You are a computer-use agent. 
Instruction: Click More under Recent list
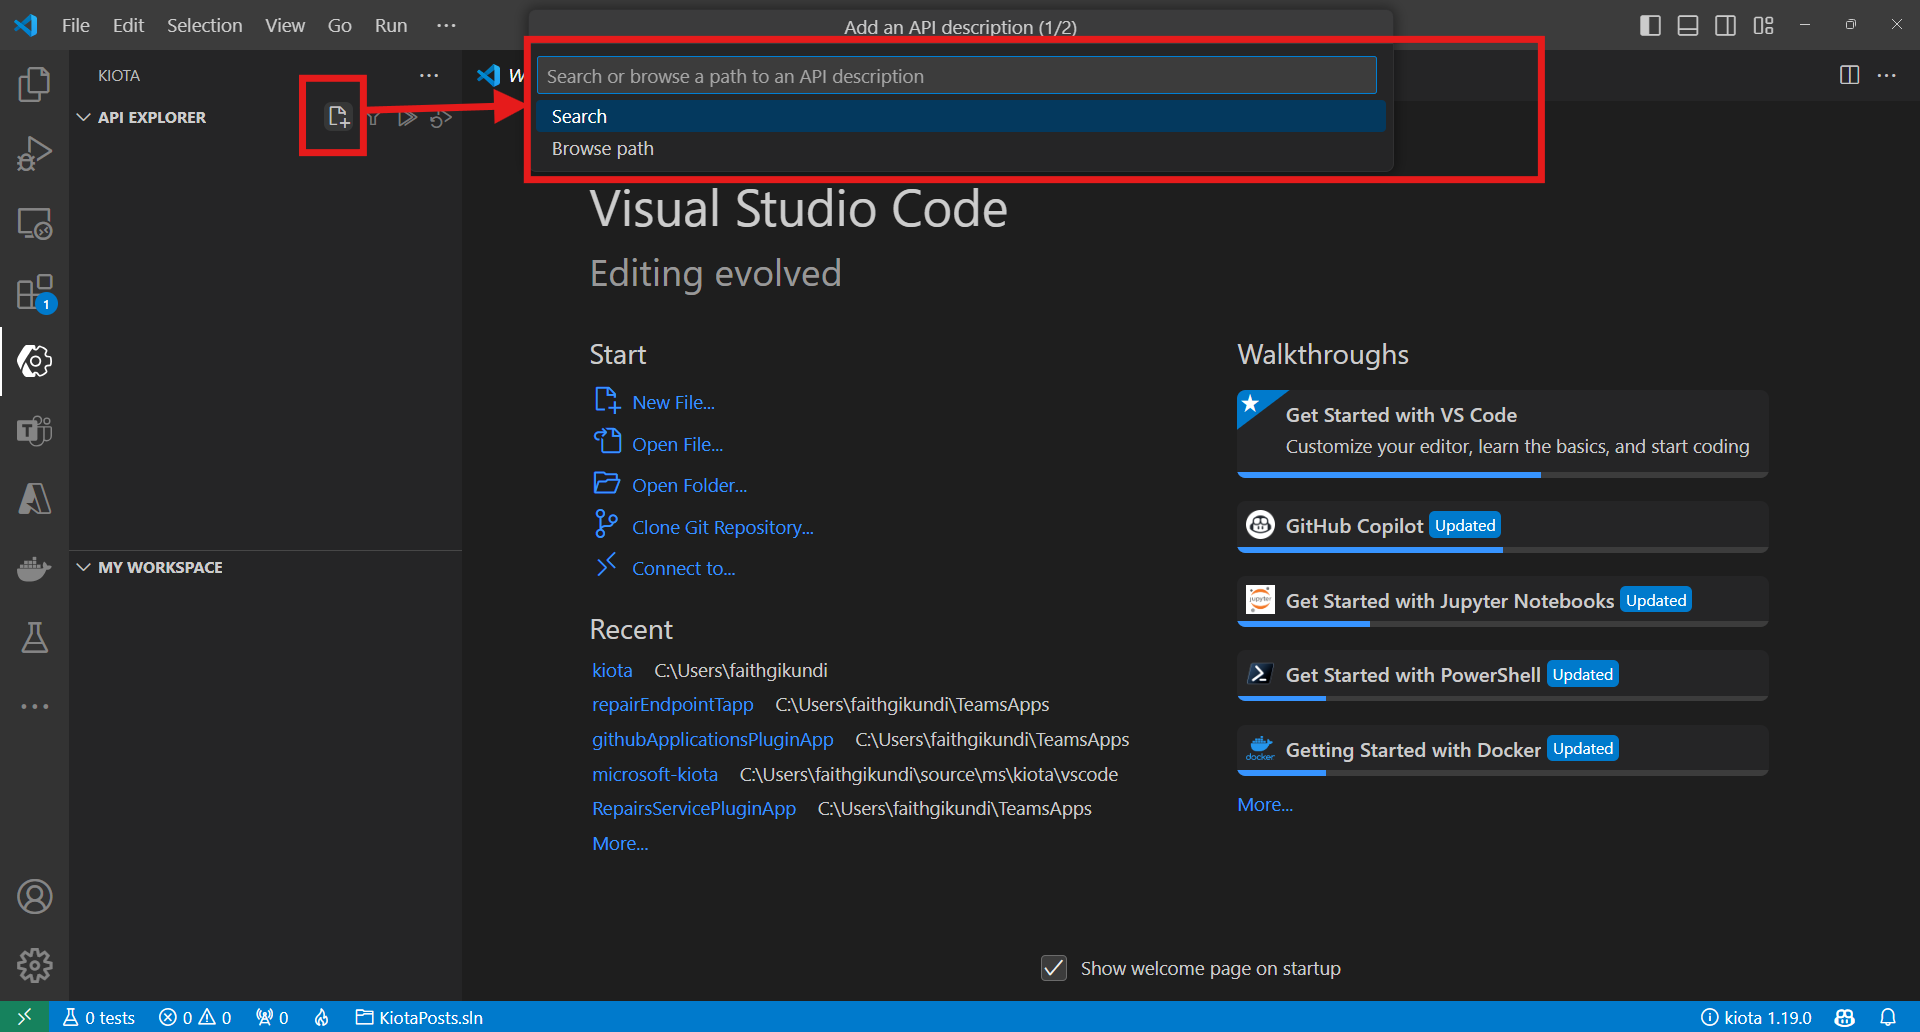pos(620,843)
